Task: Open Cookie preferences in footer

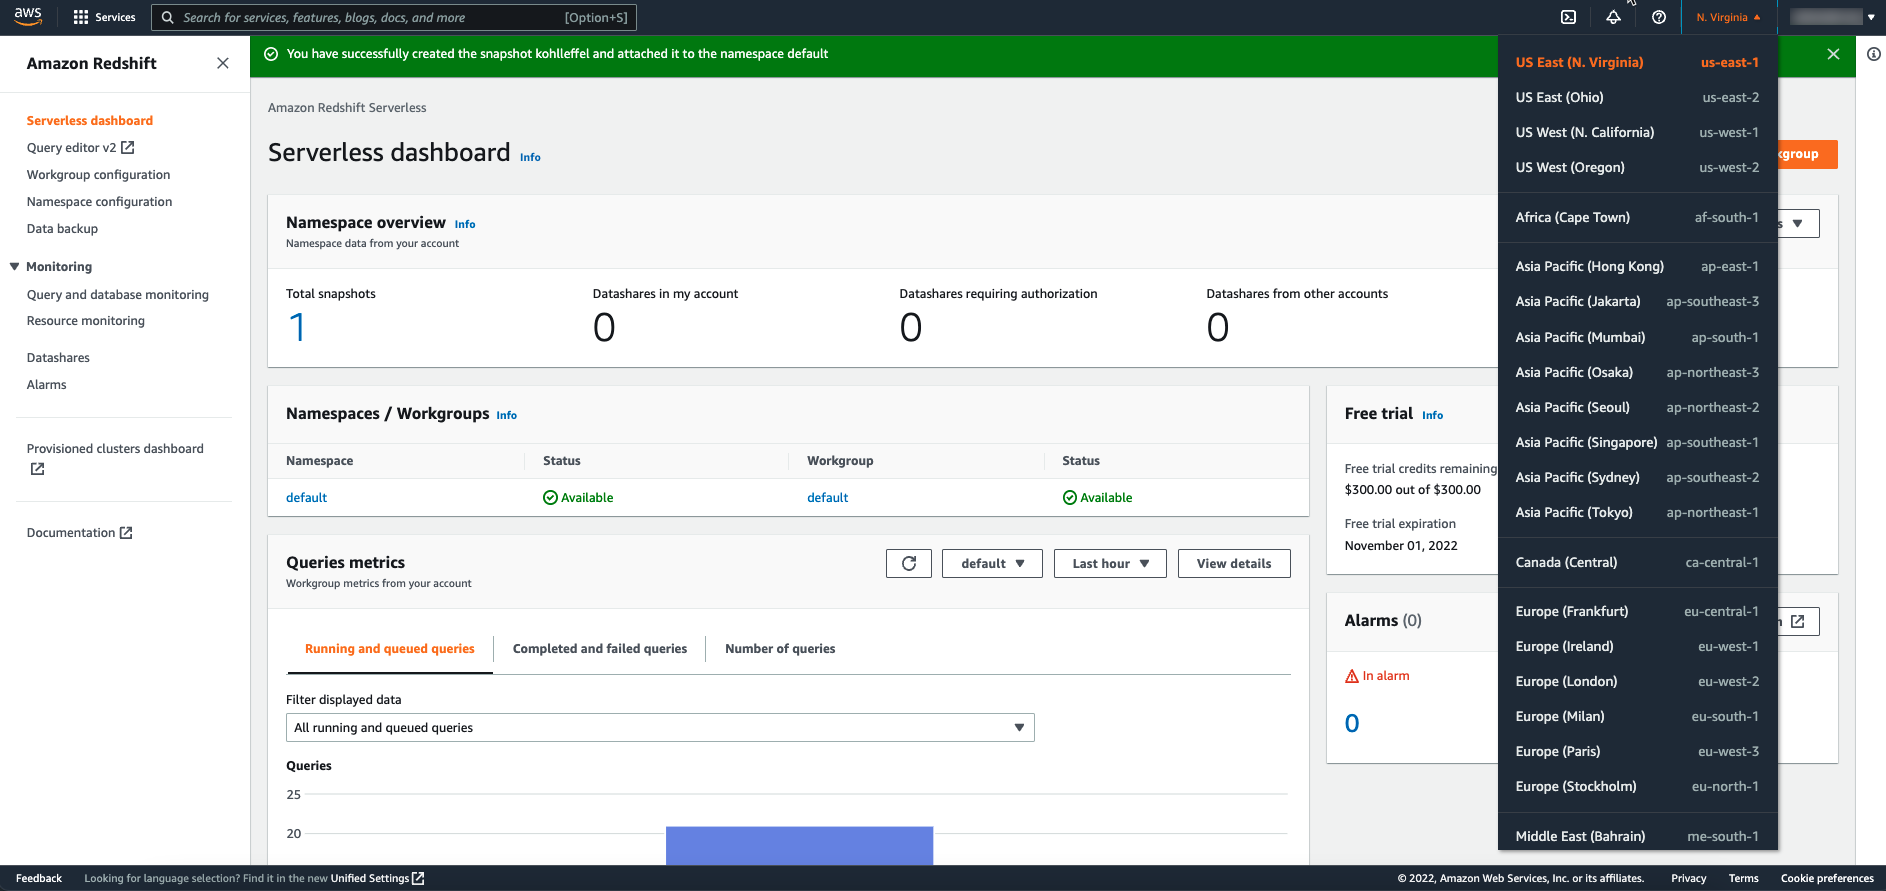Action: (x=1827, y=878)
